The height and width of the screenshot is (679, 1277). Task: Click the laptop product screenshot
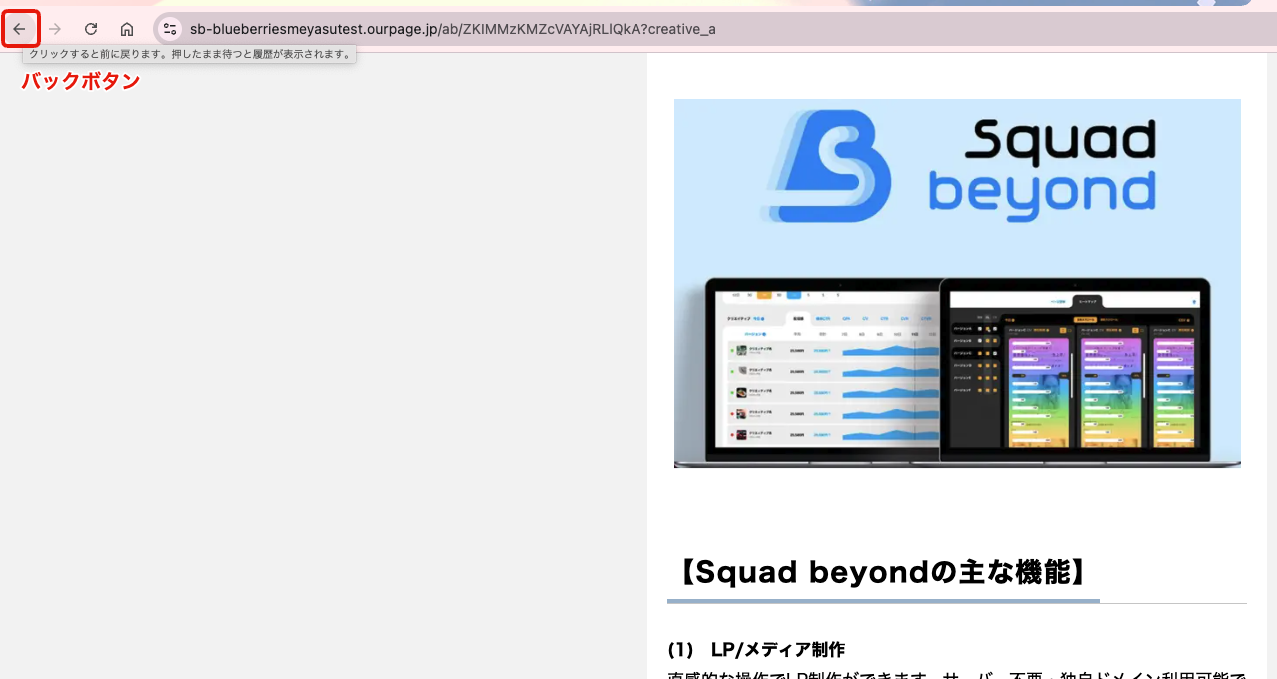pyautogui.click(x=956, y=373)
